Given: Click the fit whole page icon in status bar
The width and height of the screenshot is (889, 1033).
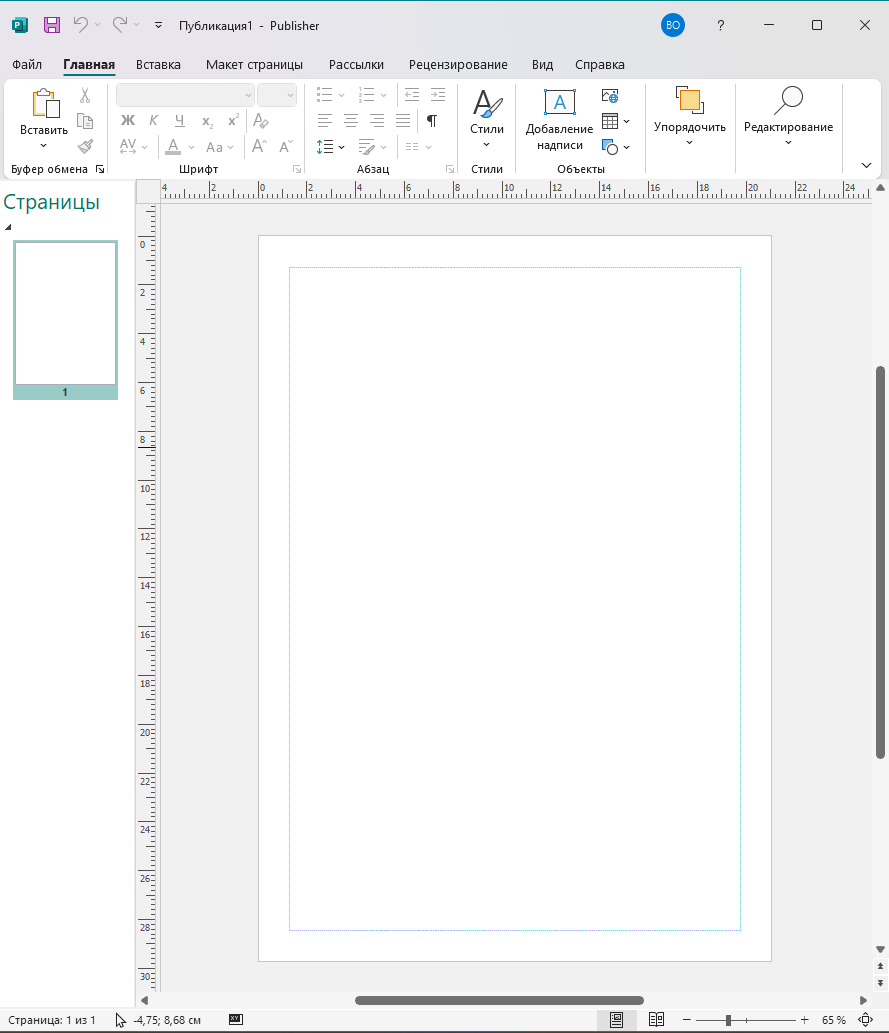Looking at the screenshot, I should 866,1020.
